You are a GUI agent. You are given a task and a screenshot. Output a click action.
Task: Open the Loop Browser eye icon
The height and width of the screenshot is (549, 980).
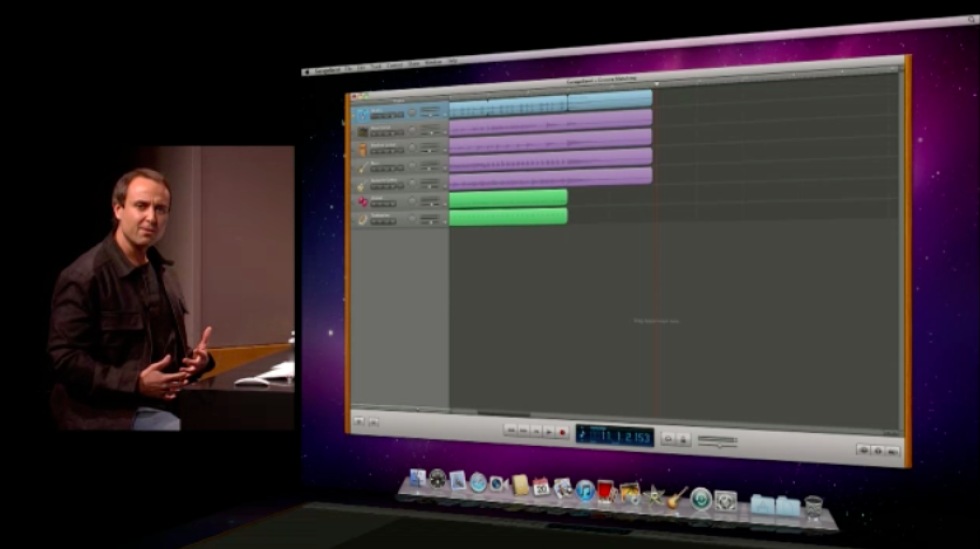click(863, 450)
